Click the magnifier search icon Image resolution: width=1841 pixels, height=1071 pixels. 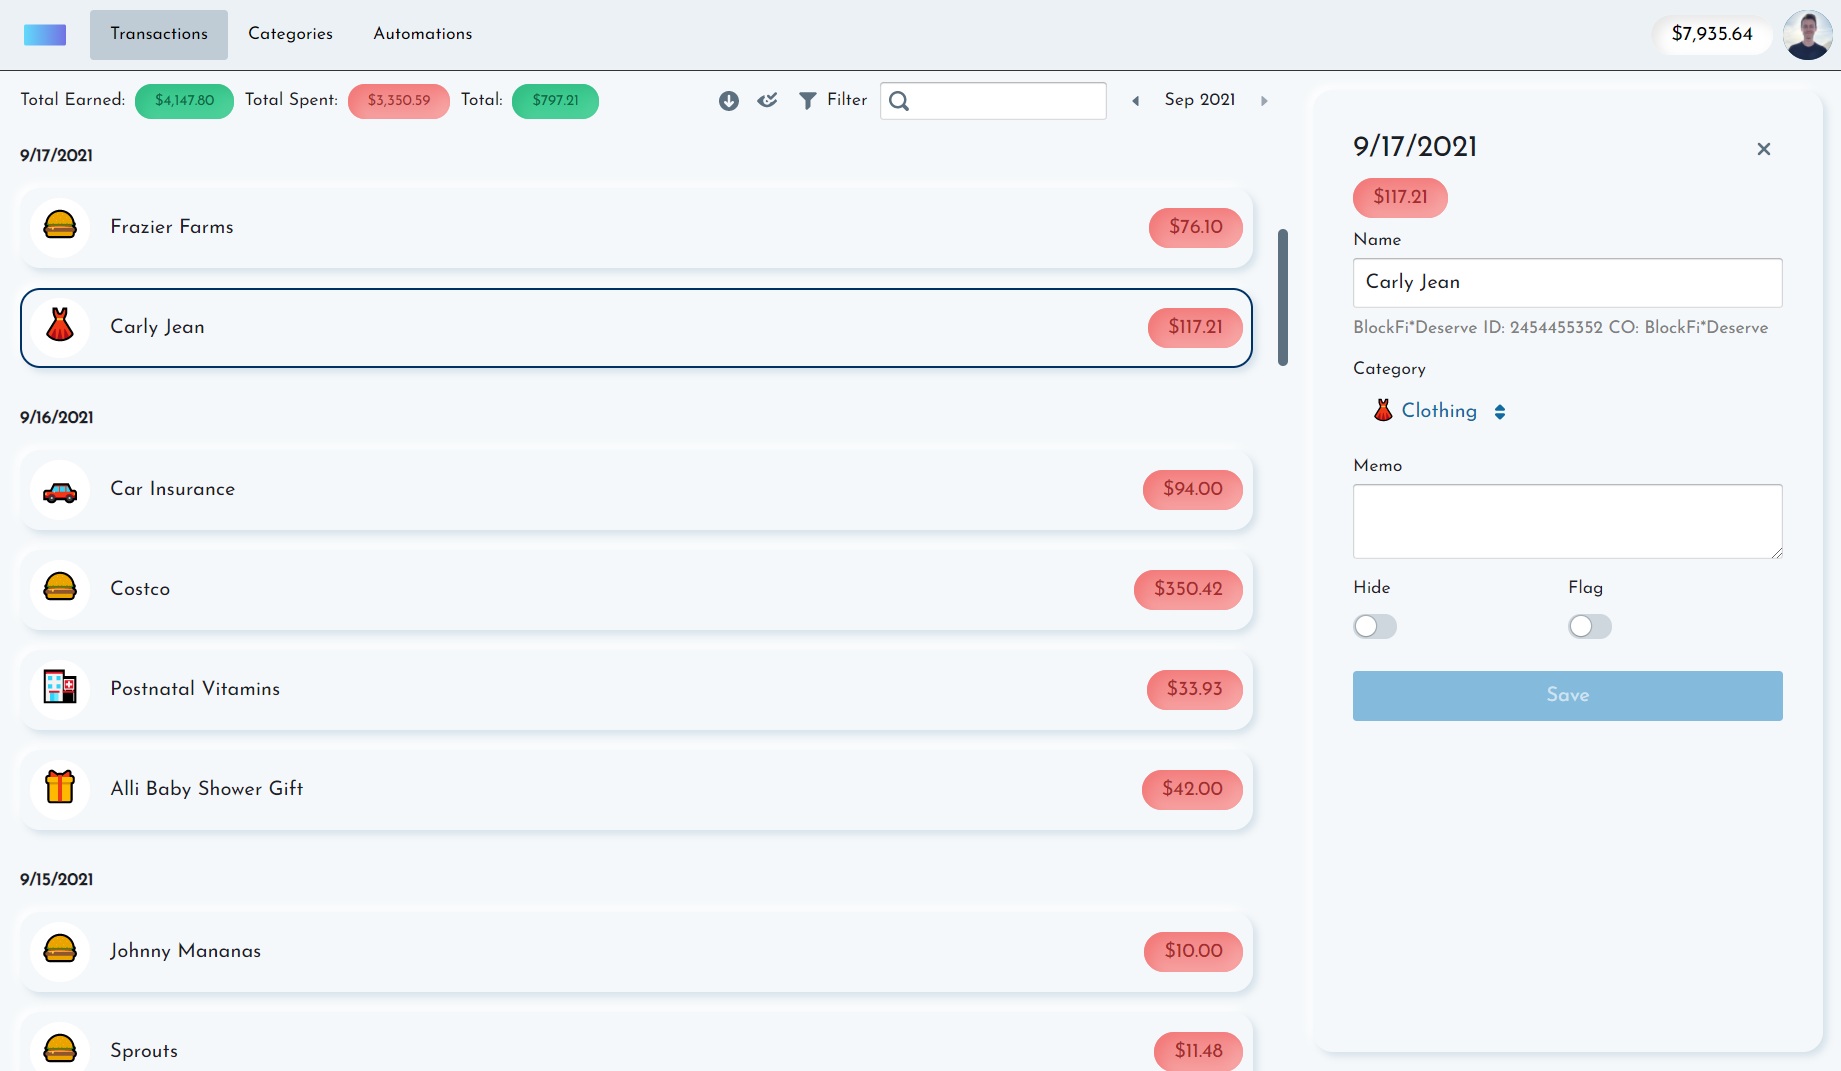click(x=899, y=101)
